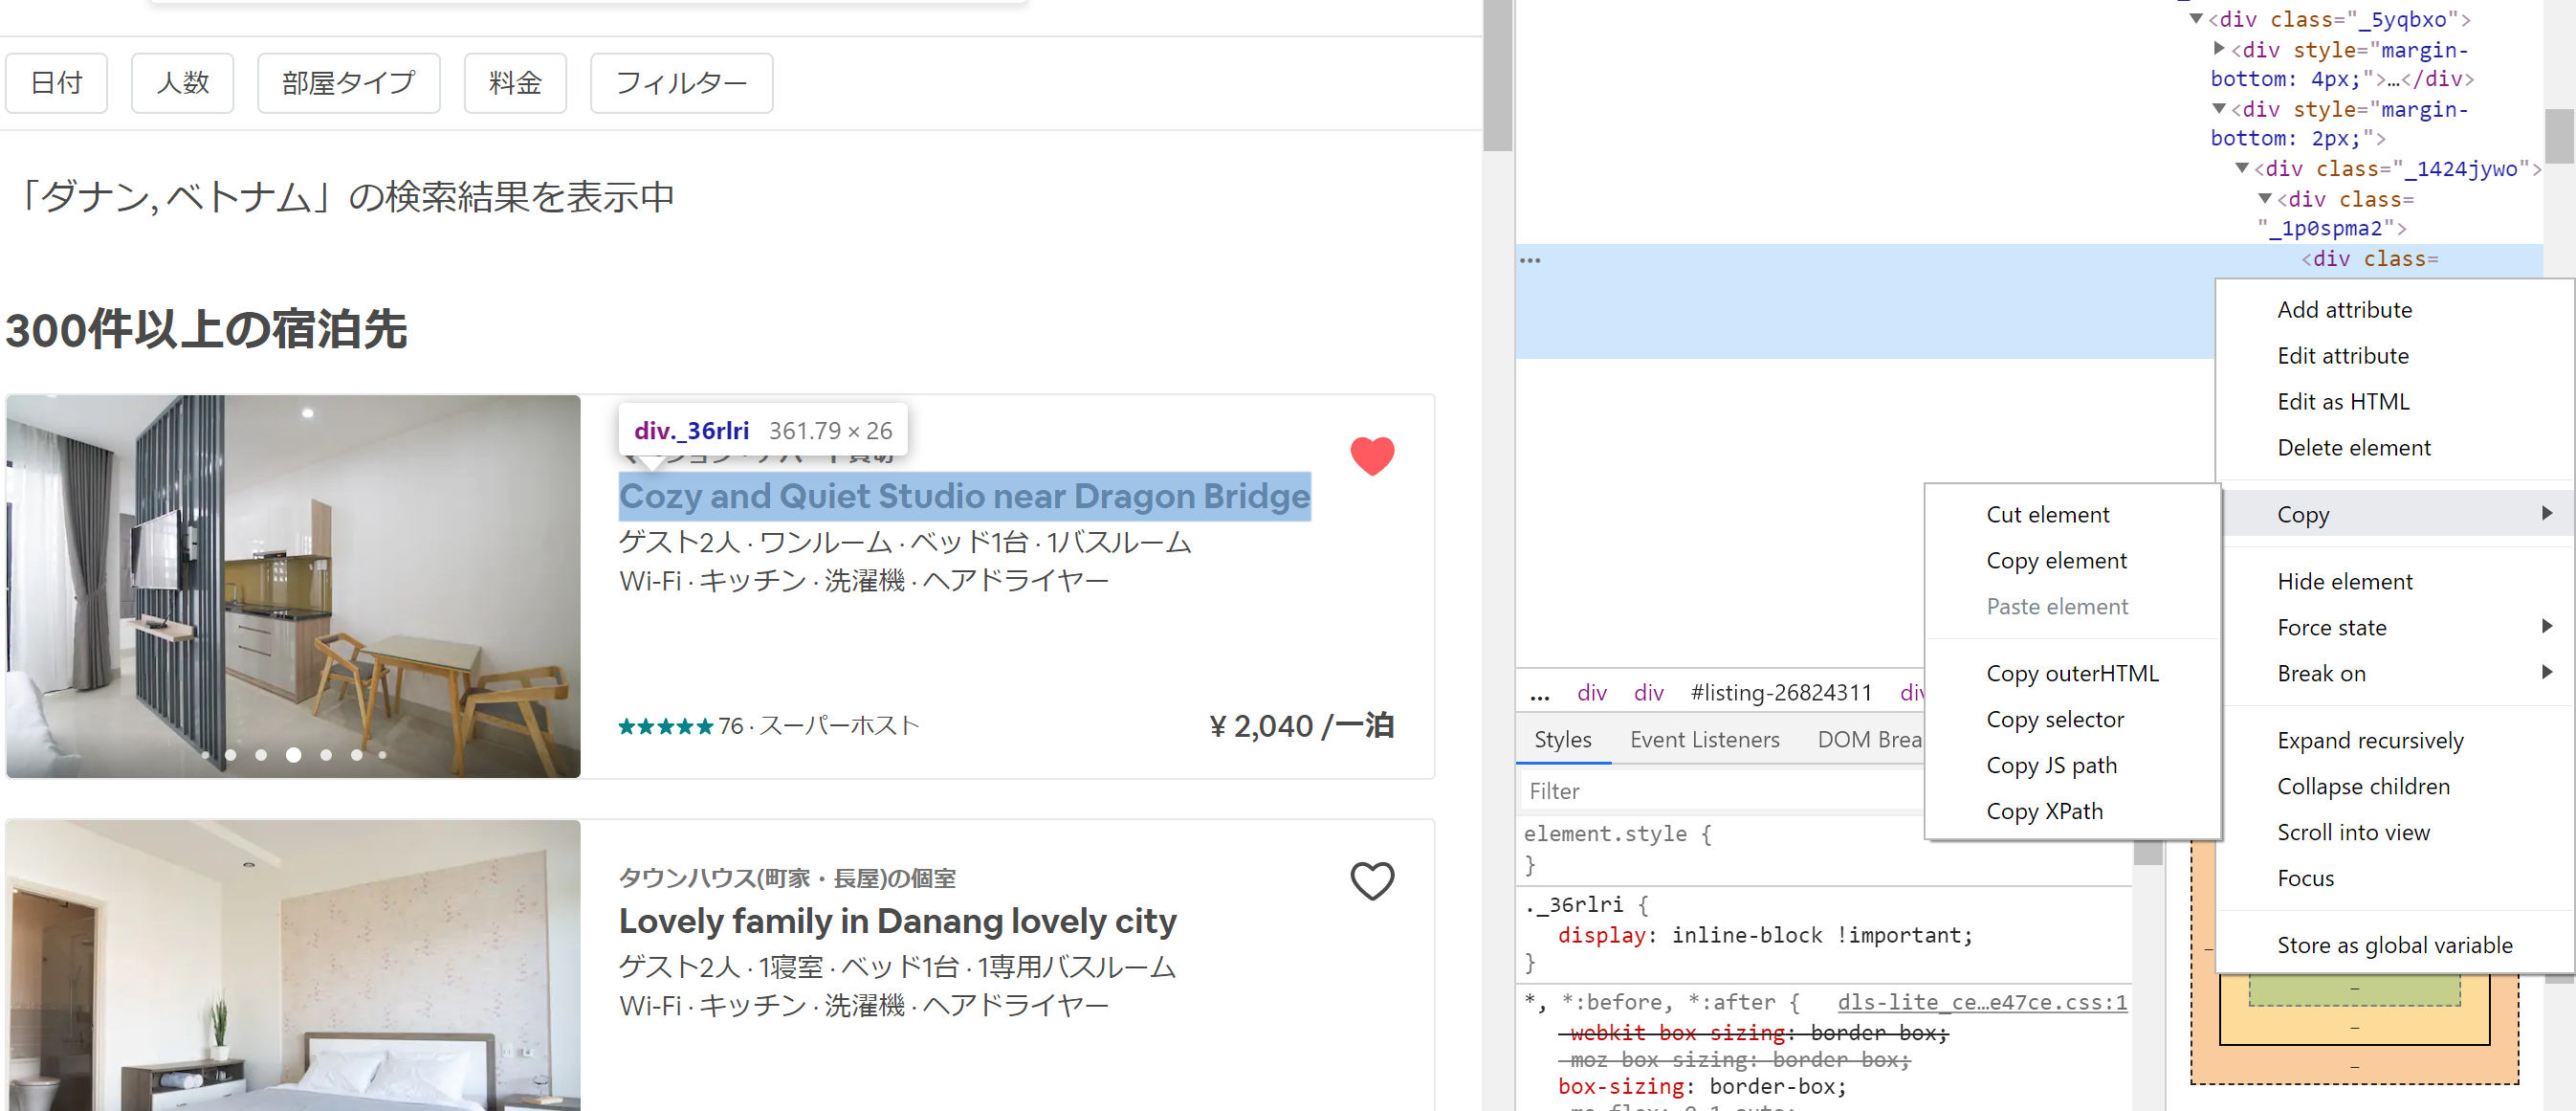Image resolution: width=2576 pixels, height=1111 pixels.
Task: Switch to the DOM Breakpoints tab
Action: point(1871,739)
